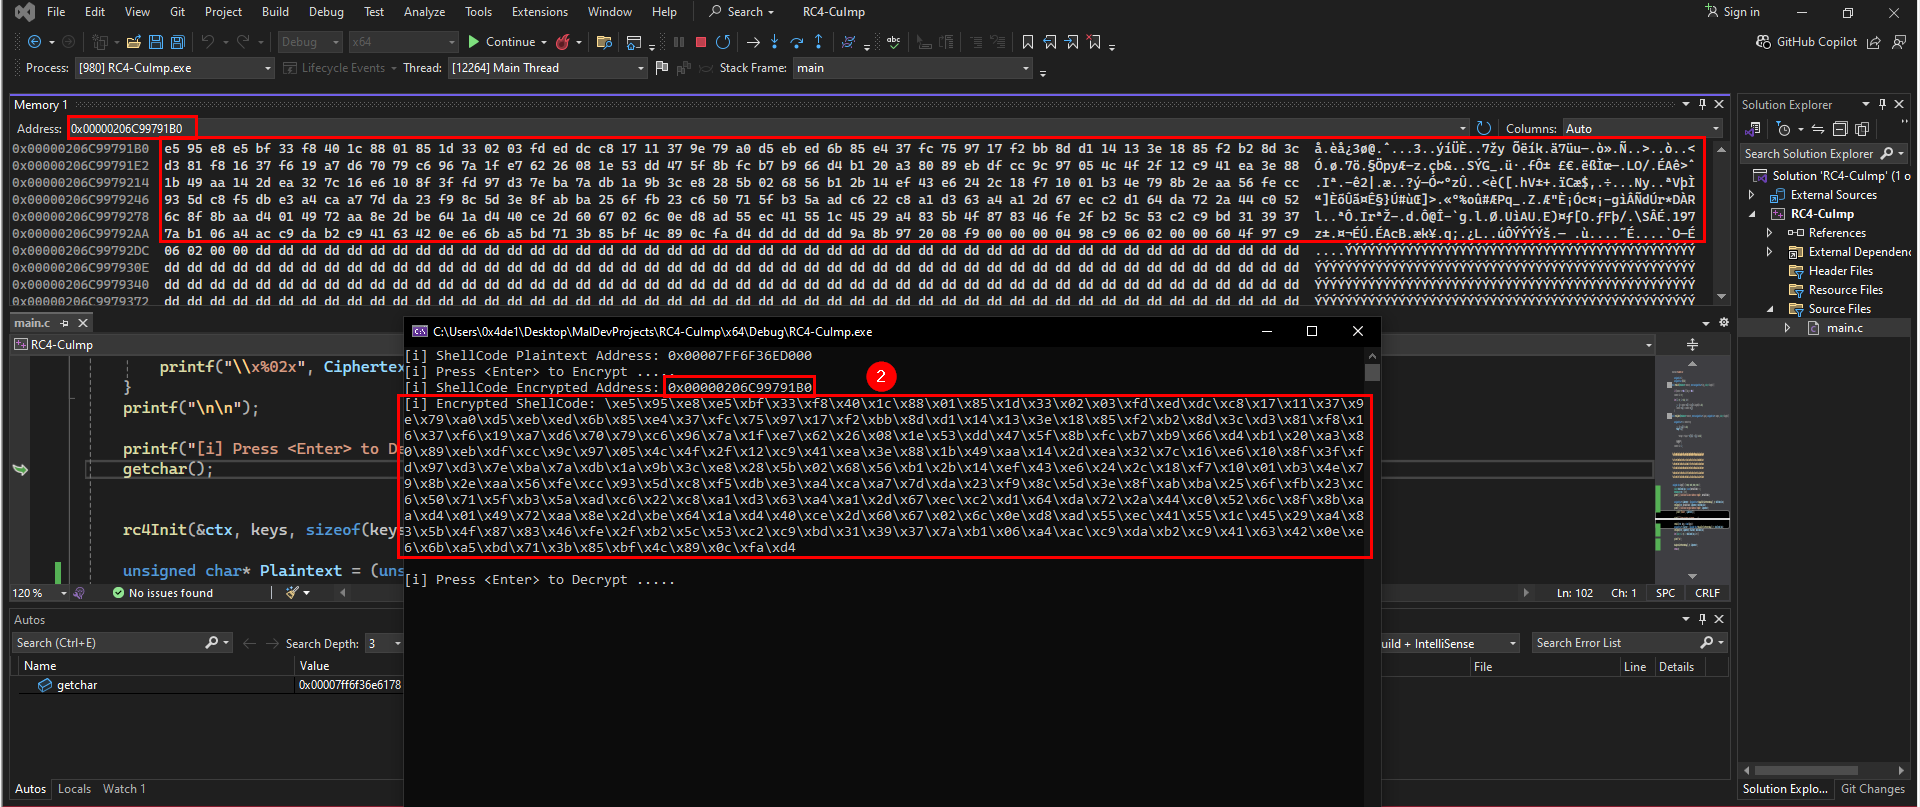Open the Thread dropdown showing Main Thread
This screenshot has height=807, width=1920.
click(x=548, y=68)
